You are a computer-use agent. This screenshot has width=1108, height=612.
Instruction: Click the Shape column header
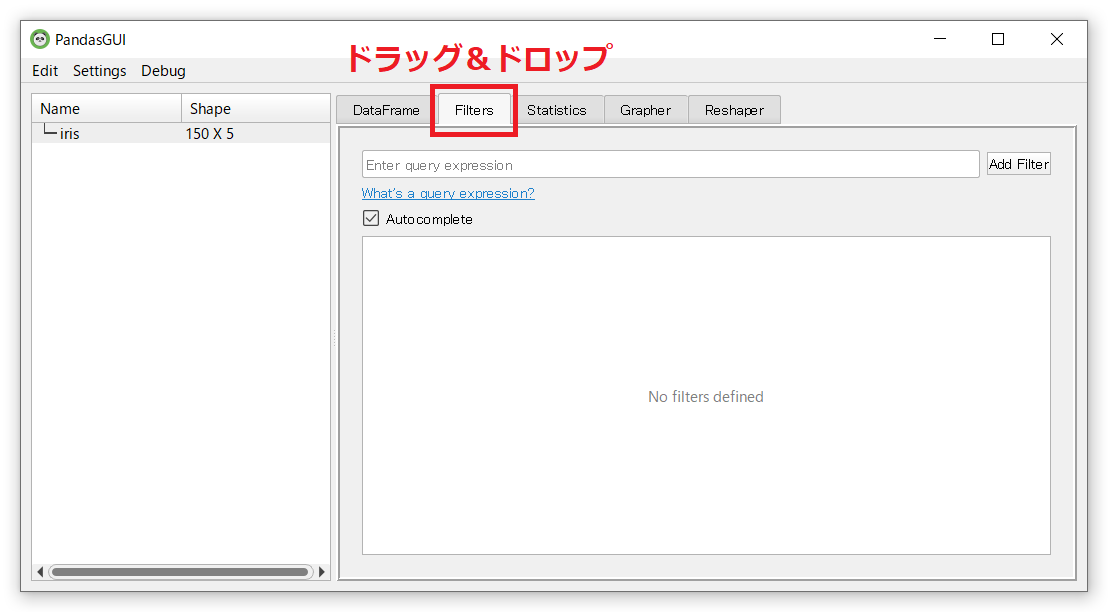[255, 109]
